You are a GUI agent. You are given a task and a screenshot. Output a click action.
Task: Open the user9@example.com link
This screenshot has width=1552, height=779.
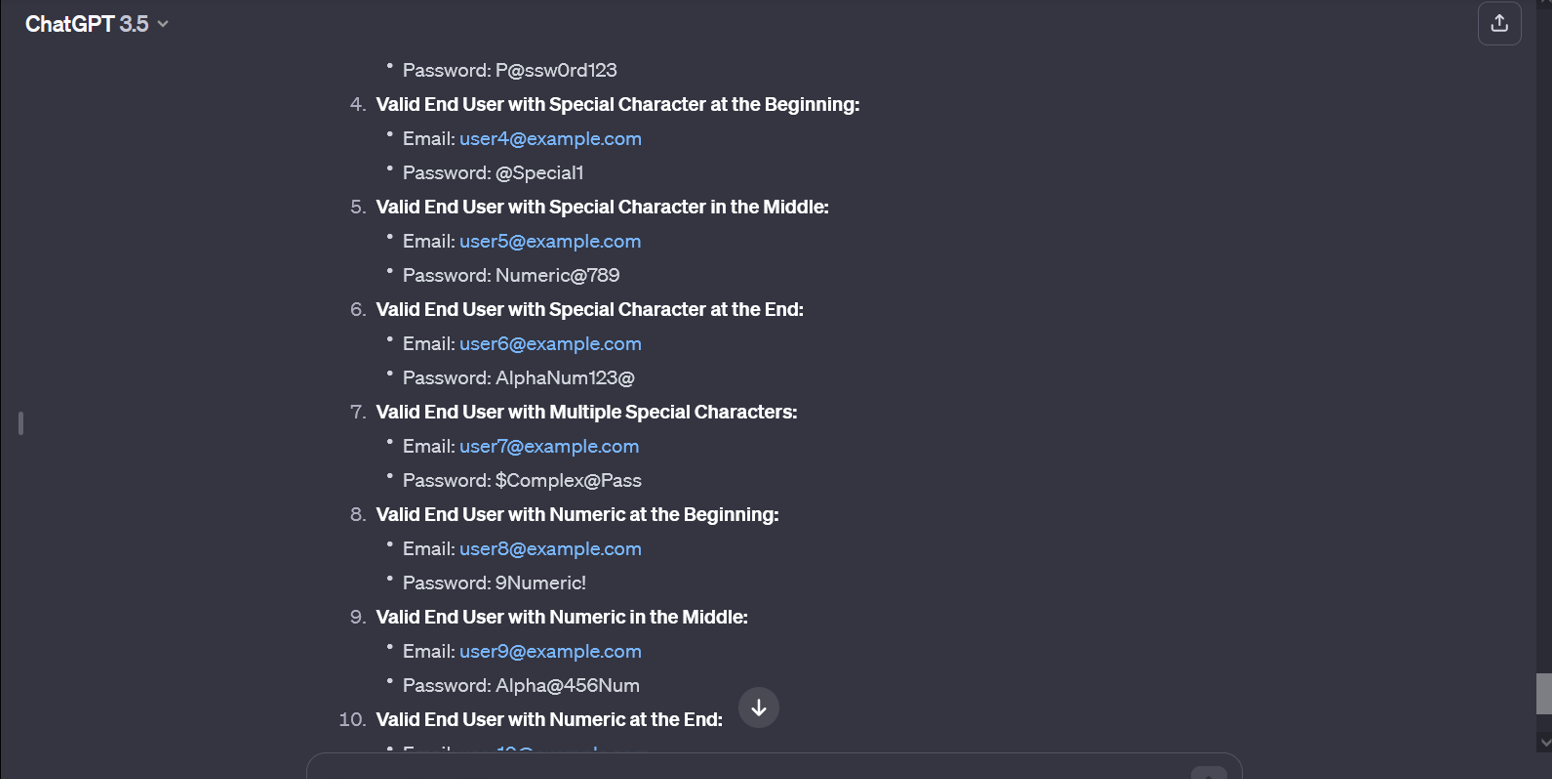(x=550, y=651)
